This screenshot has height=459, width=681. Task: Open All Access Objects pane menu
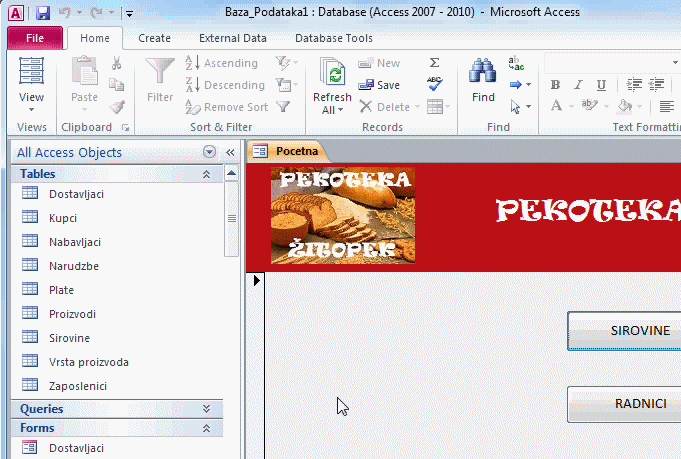point(209,152)
